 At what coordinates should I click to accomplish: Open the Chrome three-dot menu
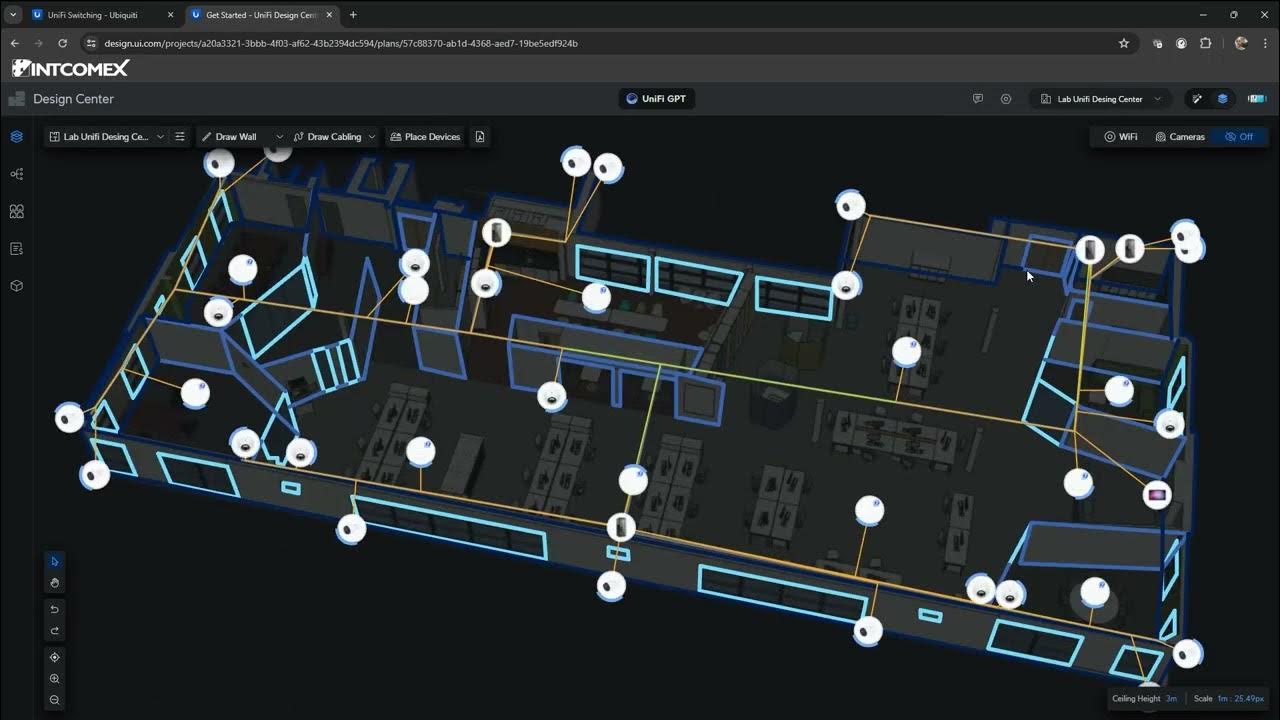point(1265,43)
